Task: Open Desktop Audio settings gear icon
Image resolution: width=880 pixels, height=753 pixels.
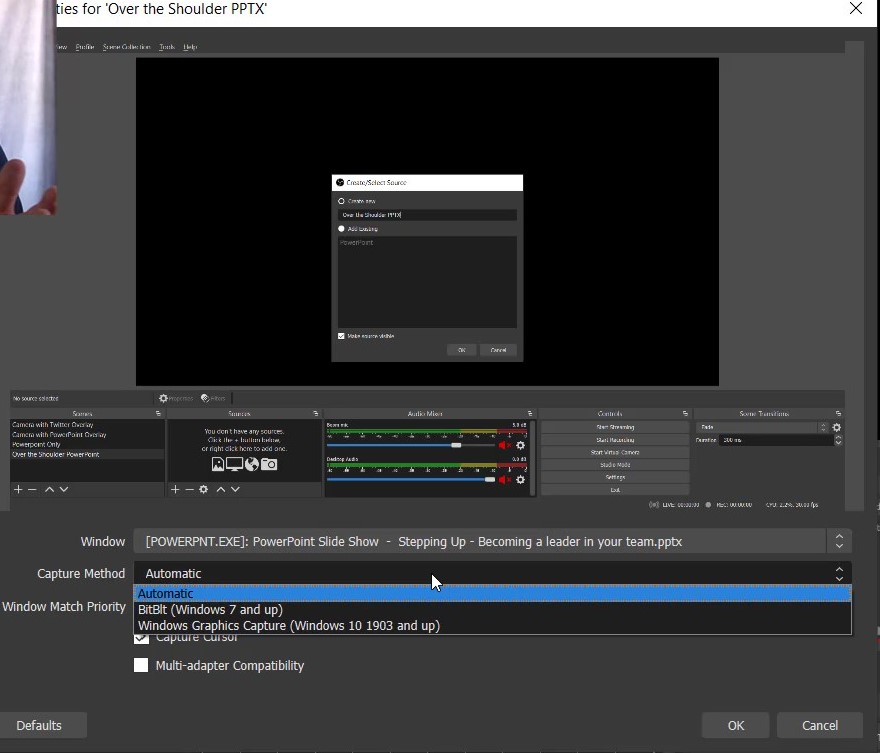Action: [x=520, y=477]
